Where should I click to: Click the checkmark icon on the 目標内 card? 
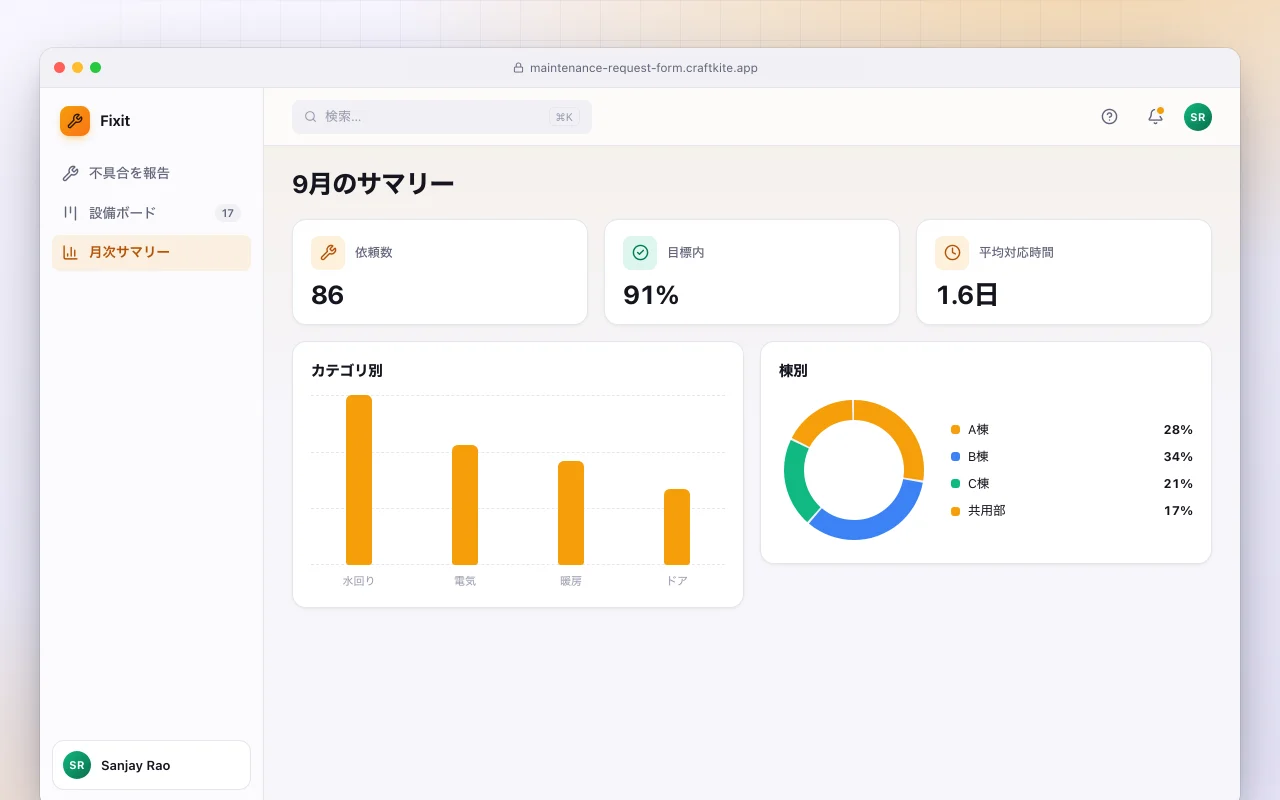[640, 253]
